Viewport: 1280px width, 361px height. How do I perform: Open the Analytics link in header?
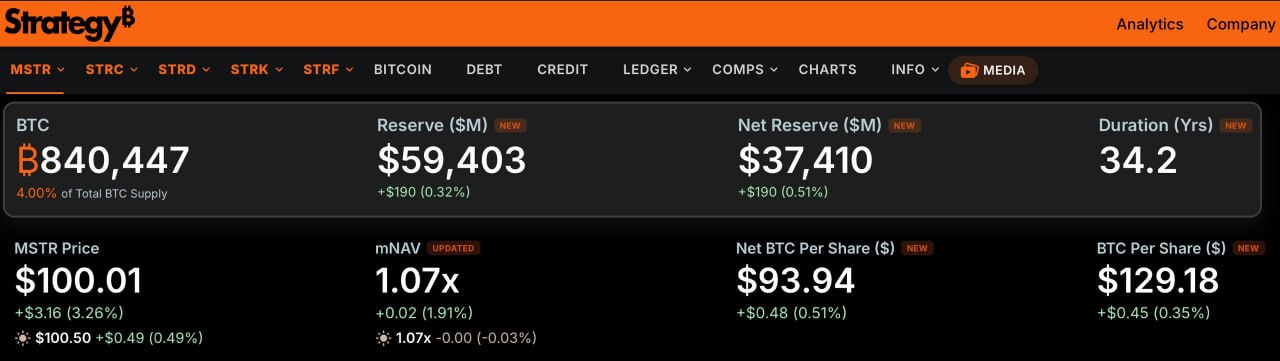[x=1150, y=24]
